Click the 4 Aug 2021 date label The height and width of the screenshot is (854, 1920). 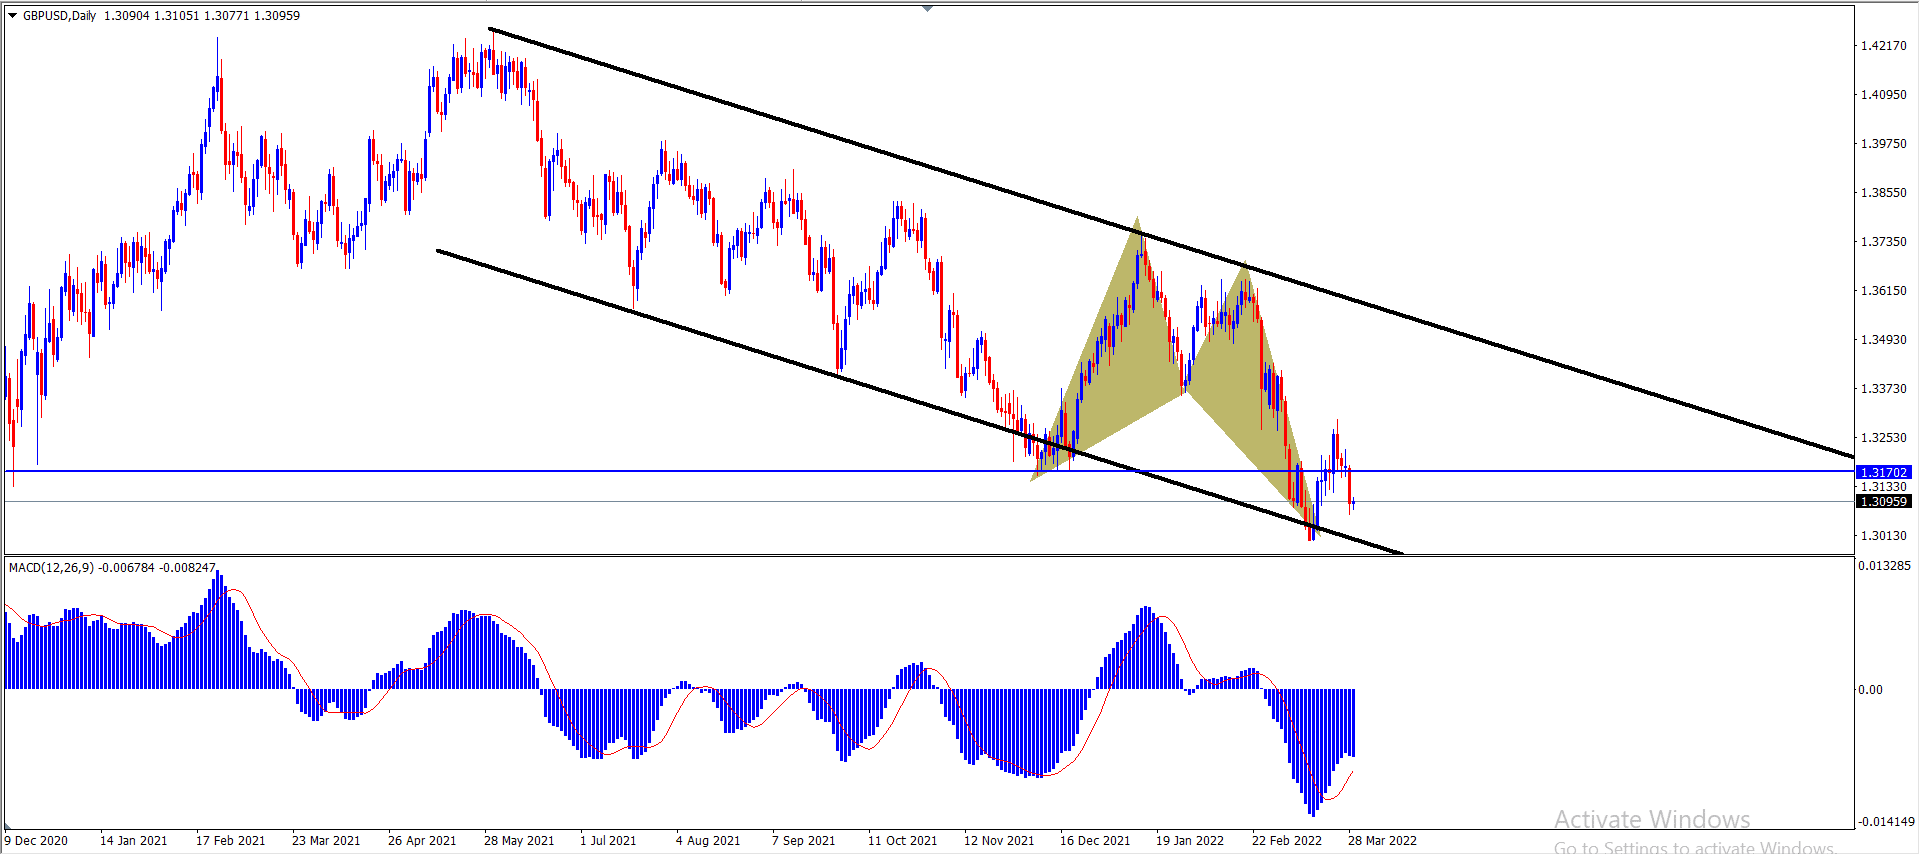708,840
